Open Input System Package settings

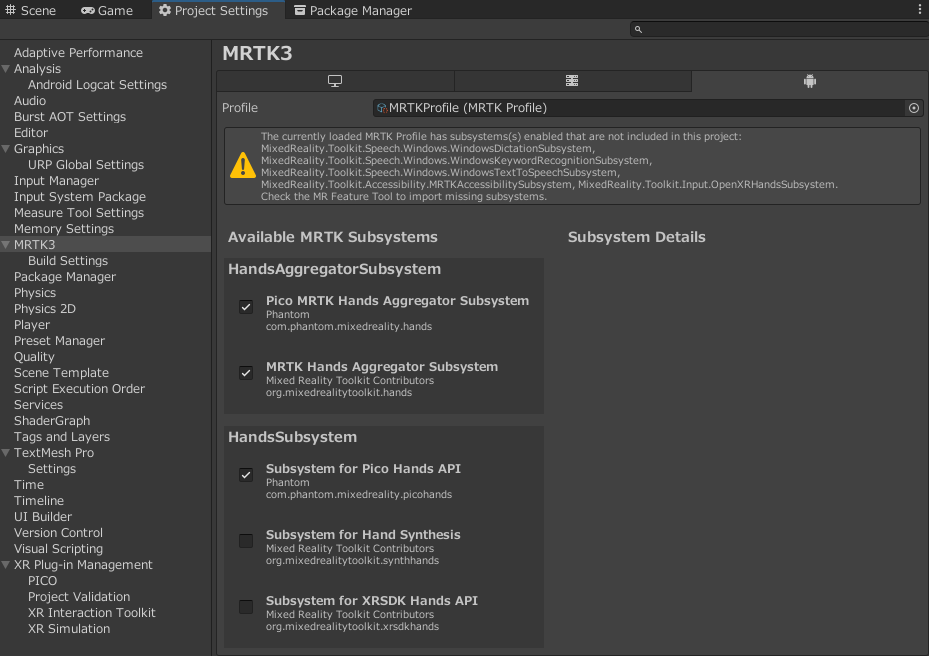[80, 197]
